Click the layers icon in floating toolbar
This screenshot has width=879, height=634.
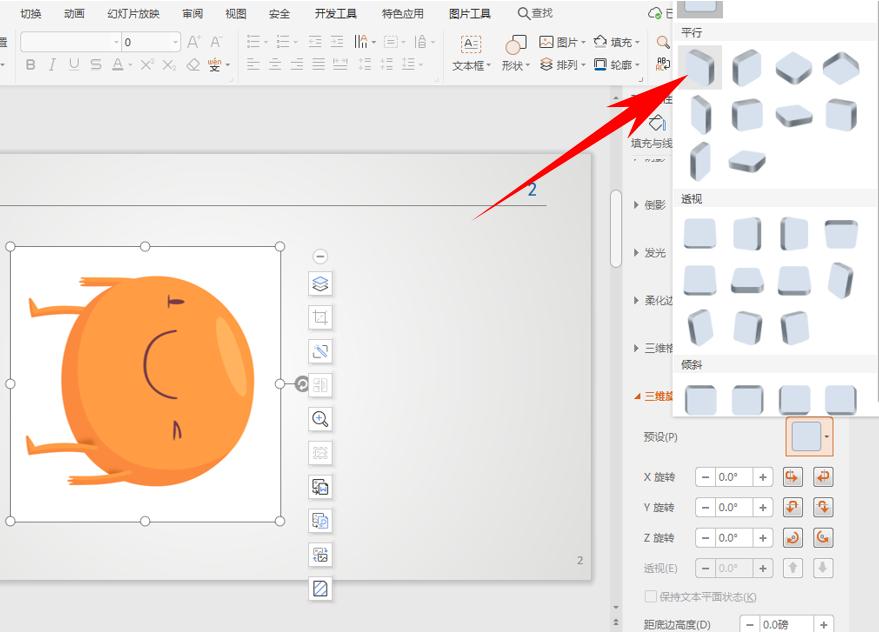point(320,284)
